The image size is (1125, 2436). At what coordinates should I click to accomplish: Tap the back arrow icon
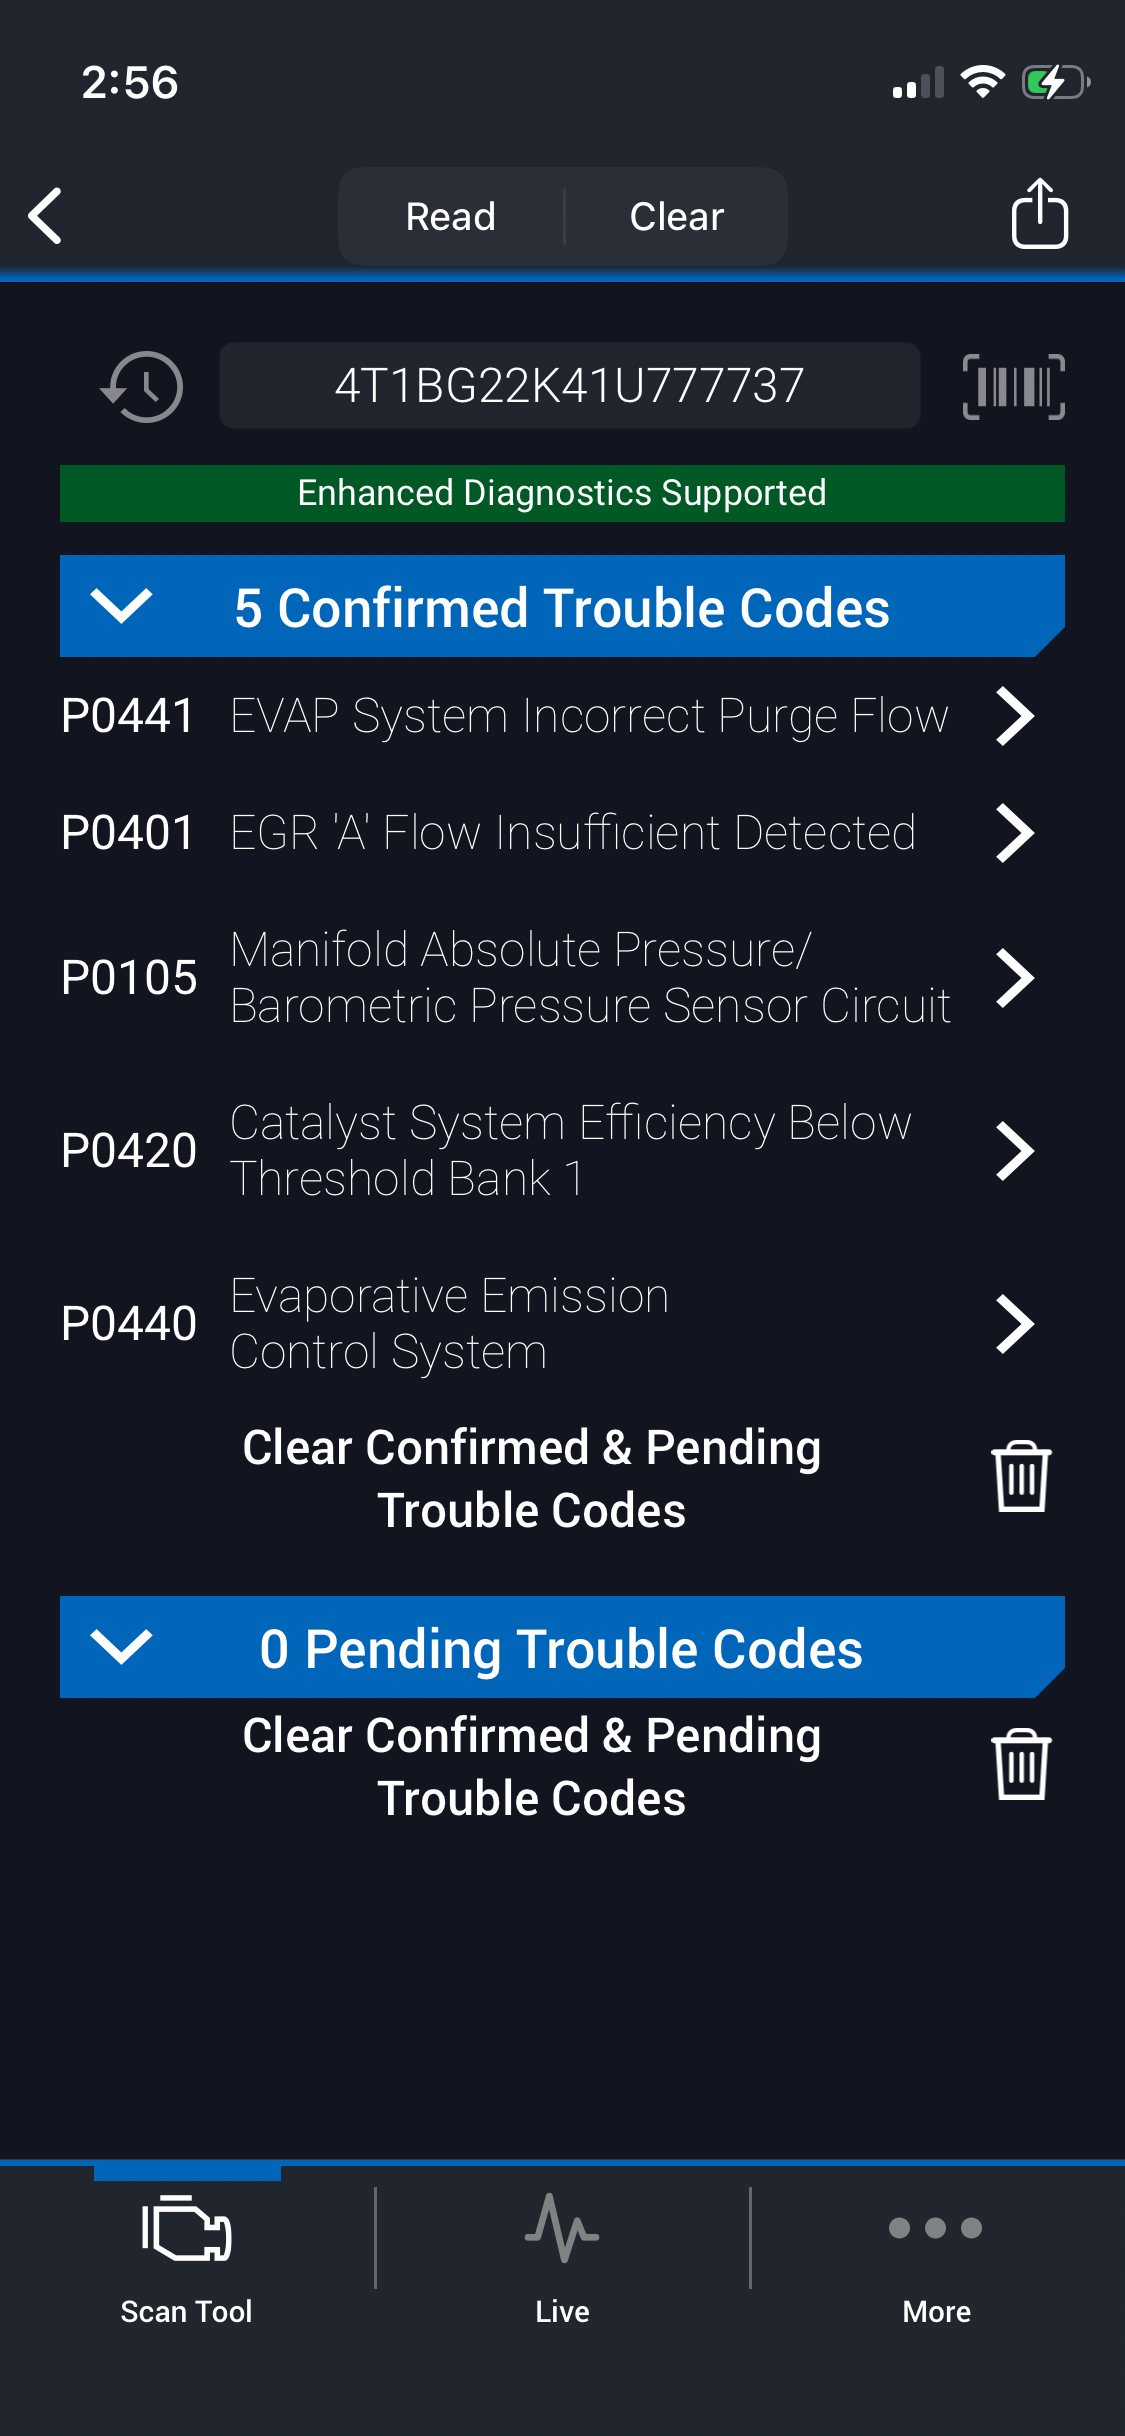pyautogui.click(x=46, y=216)
